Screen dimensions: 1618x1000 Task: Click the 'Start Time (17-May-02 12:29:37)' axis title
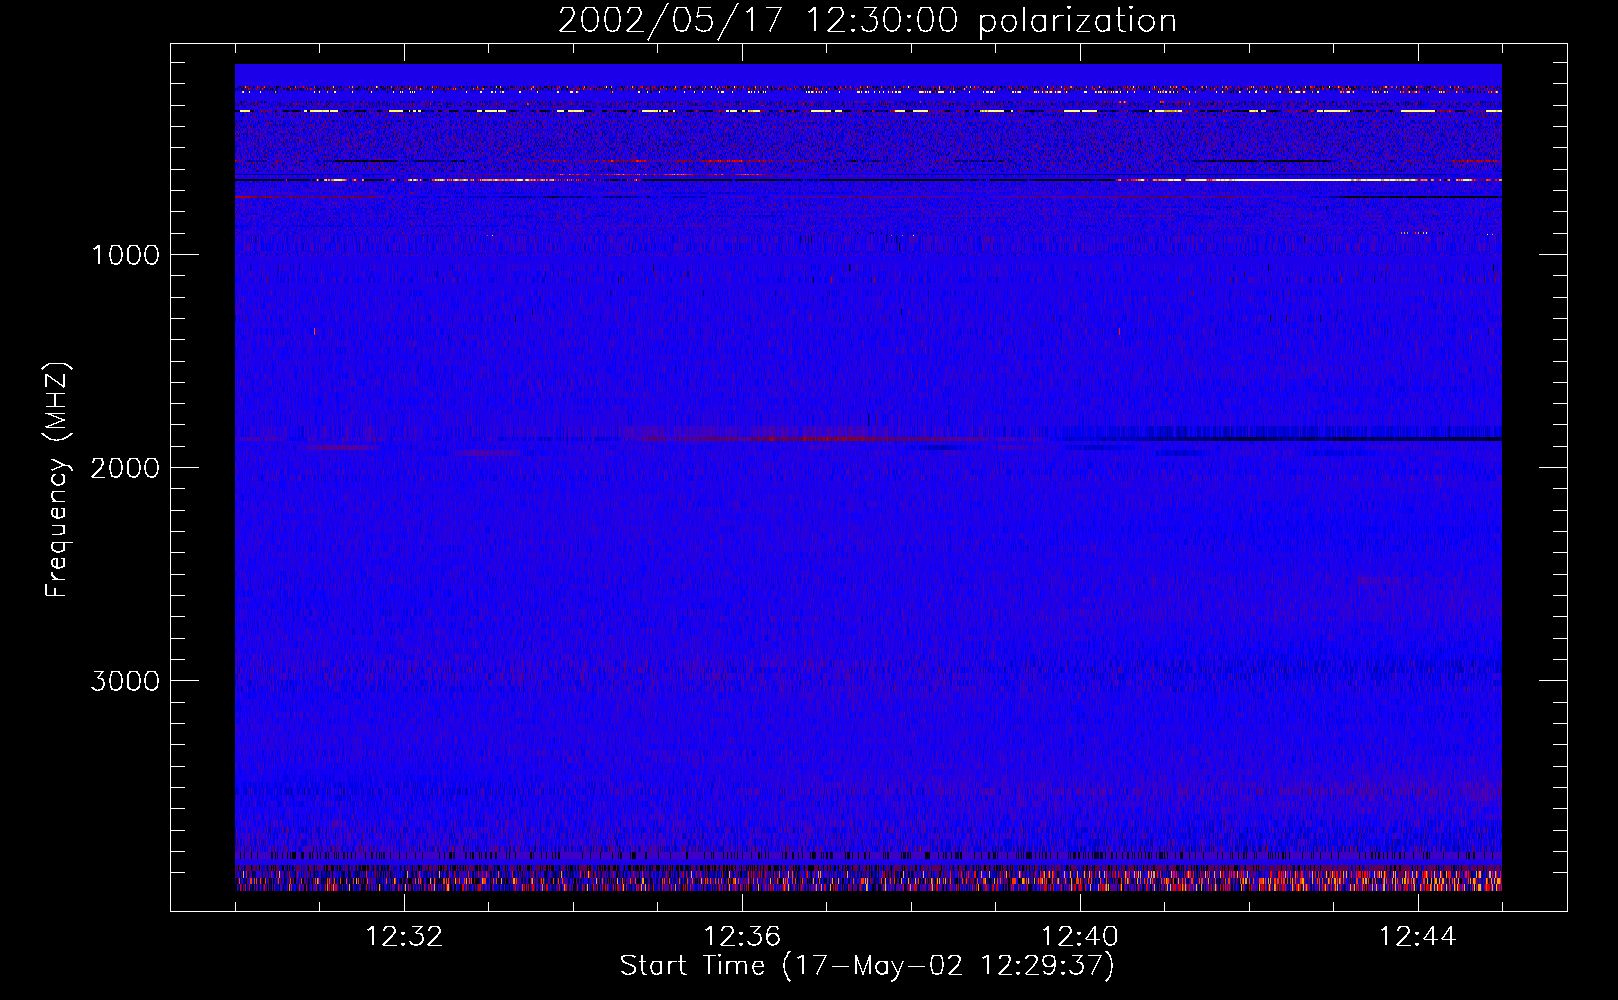(867, 966)
